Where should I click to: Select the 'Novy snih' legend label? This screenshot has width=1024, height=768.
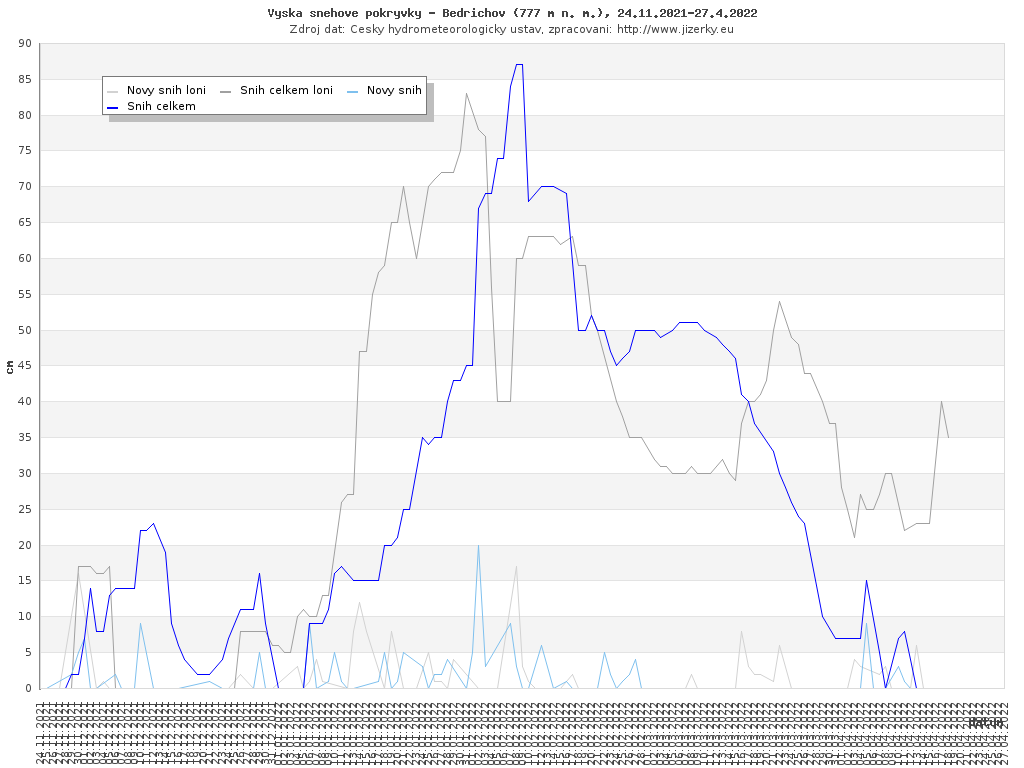(394, 91)
